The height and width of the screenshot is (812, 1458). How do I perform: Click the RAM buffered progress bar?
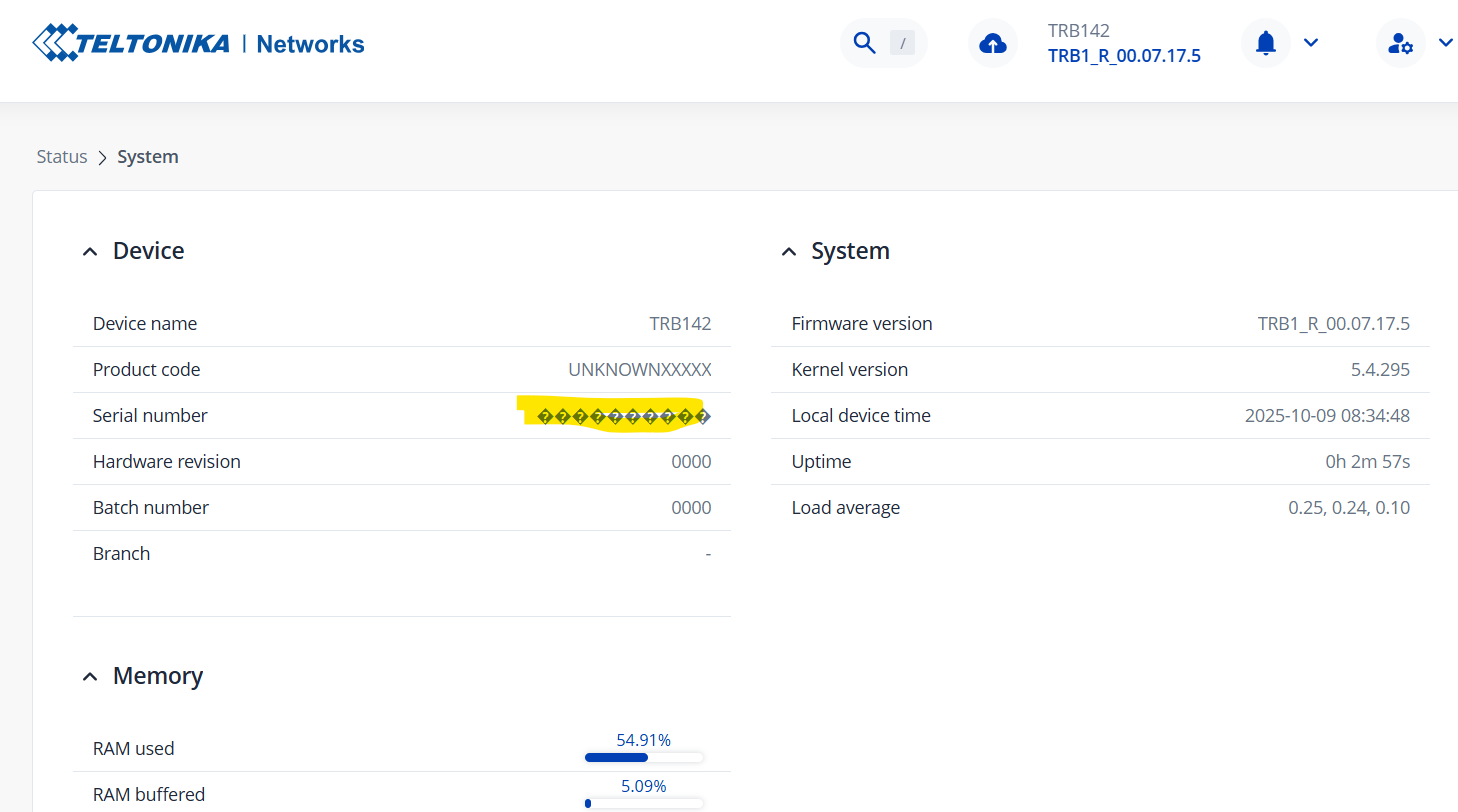pyautogui.click(x=644, y=803)
